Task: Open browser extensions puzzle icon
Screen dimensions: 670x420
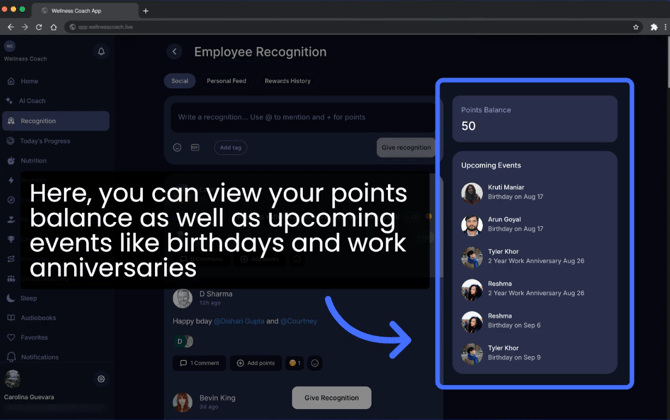Action: coord(654,27)
